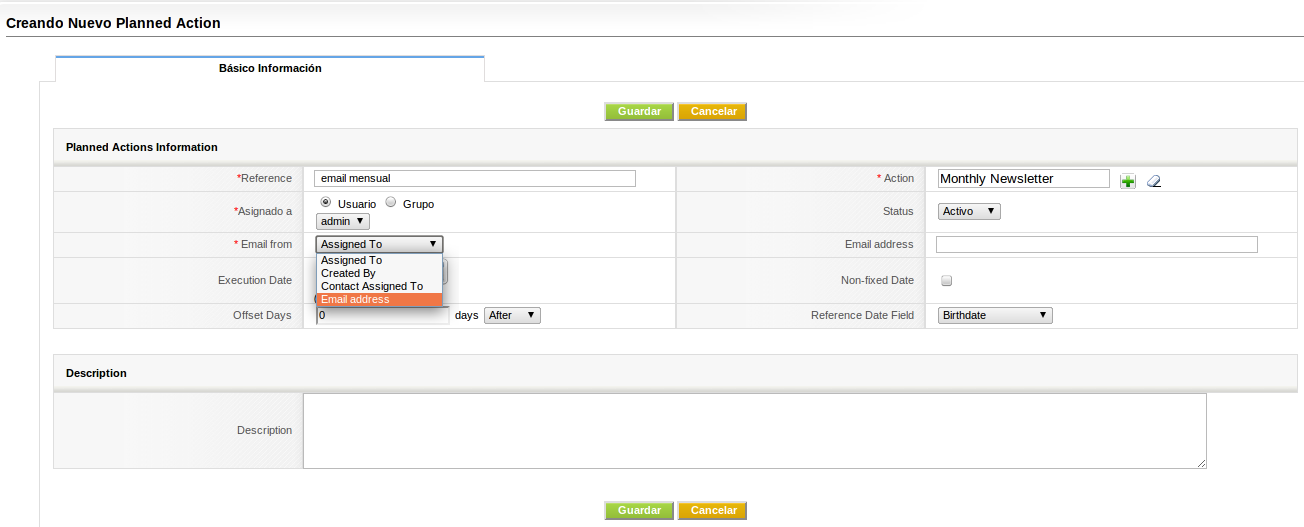Open the Status Activo dropdown
The height and width of the screenshot is (527, 1304).
click(x=969, y=211)
